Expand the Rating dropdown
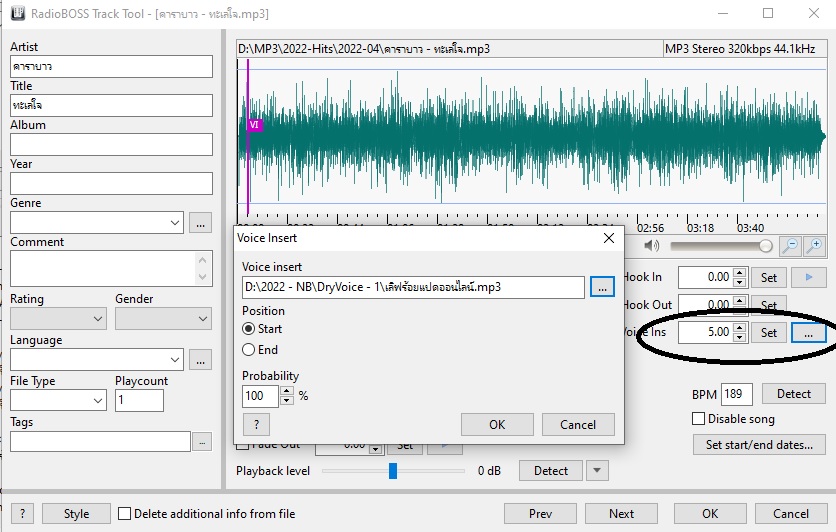Image resolution: width=836 pixels, height=532 pixels. coord(98,319)
